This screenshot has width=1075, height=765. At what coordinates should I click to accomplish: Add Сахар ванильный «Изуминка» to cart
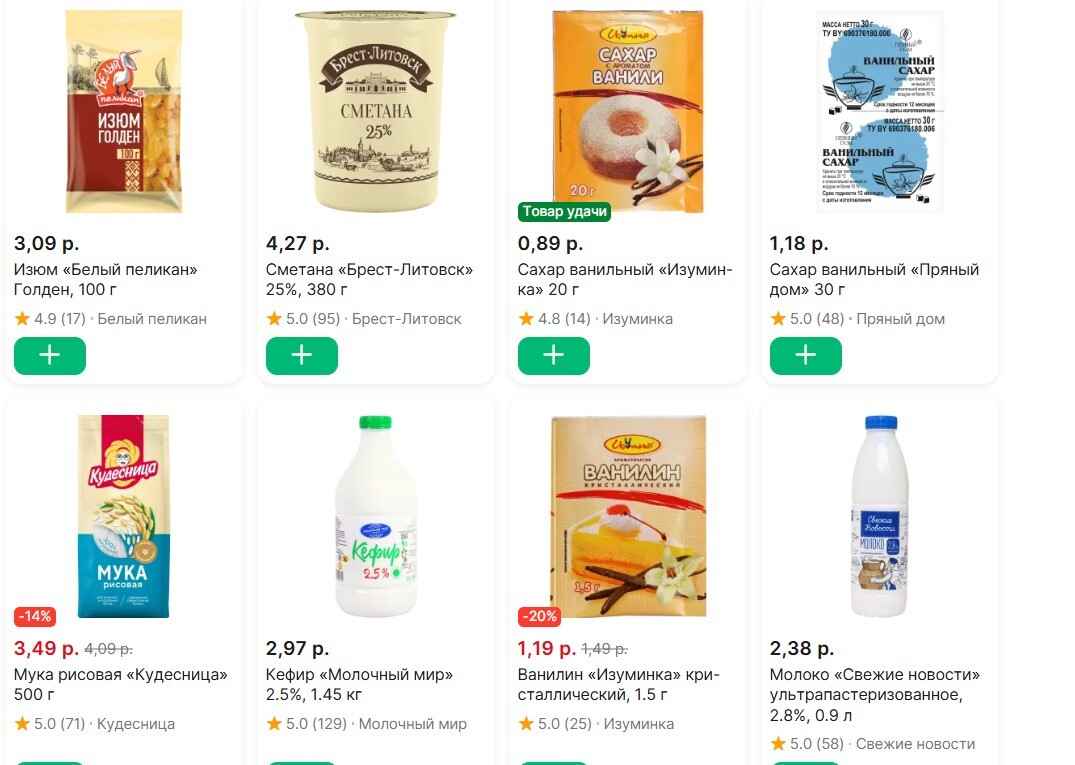(554, 356)
